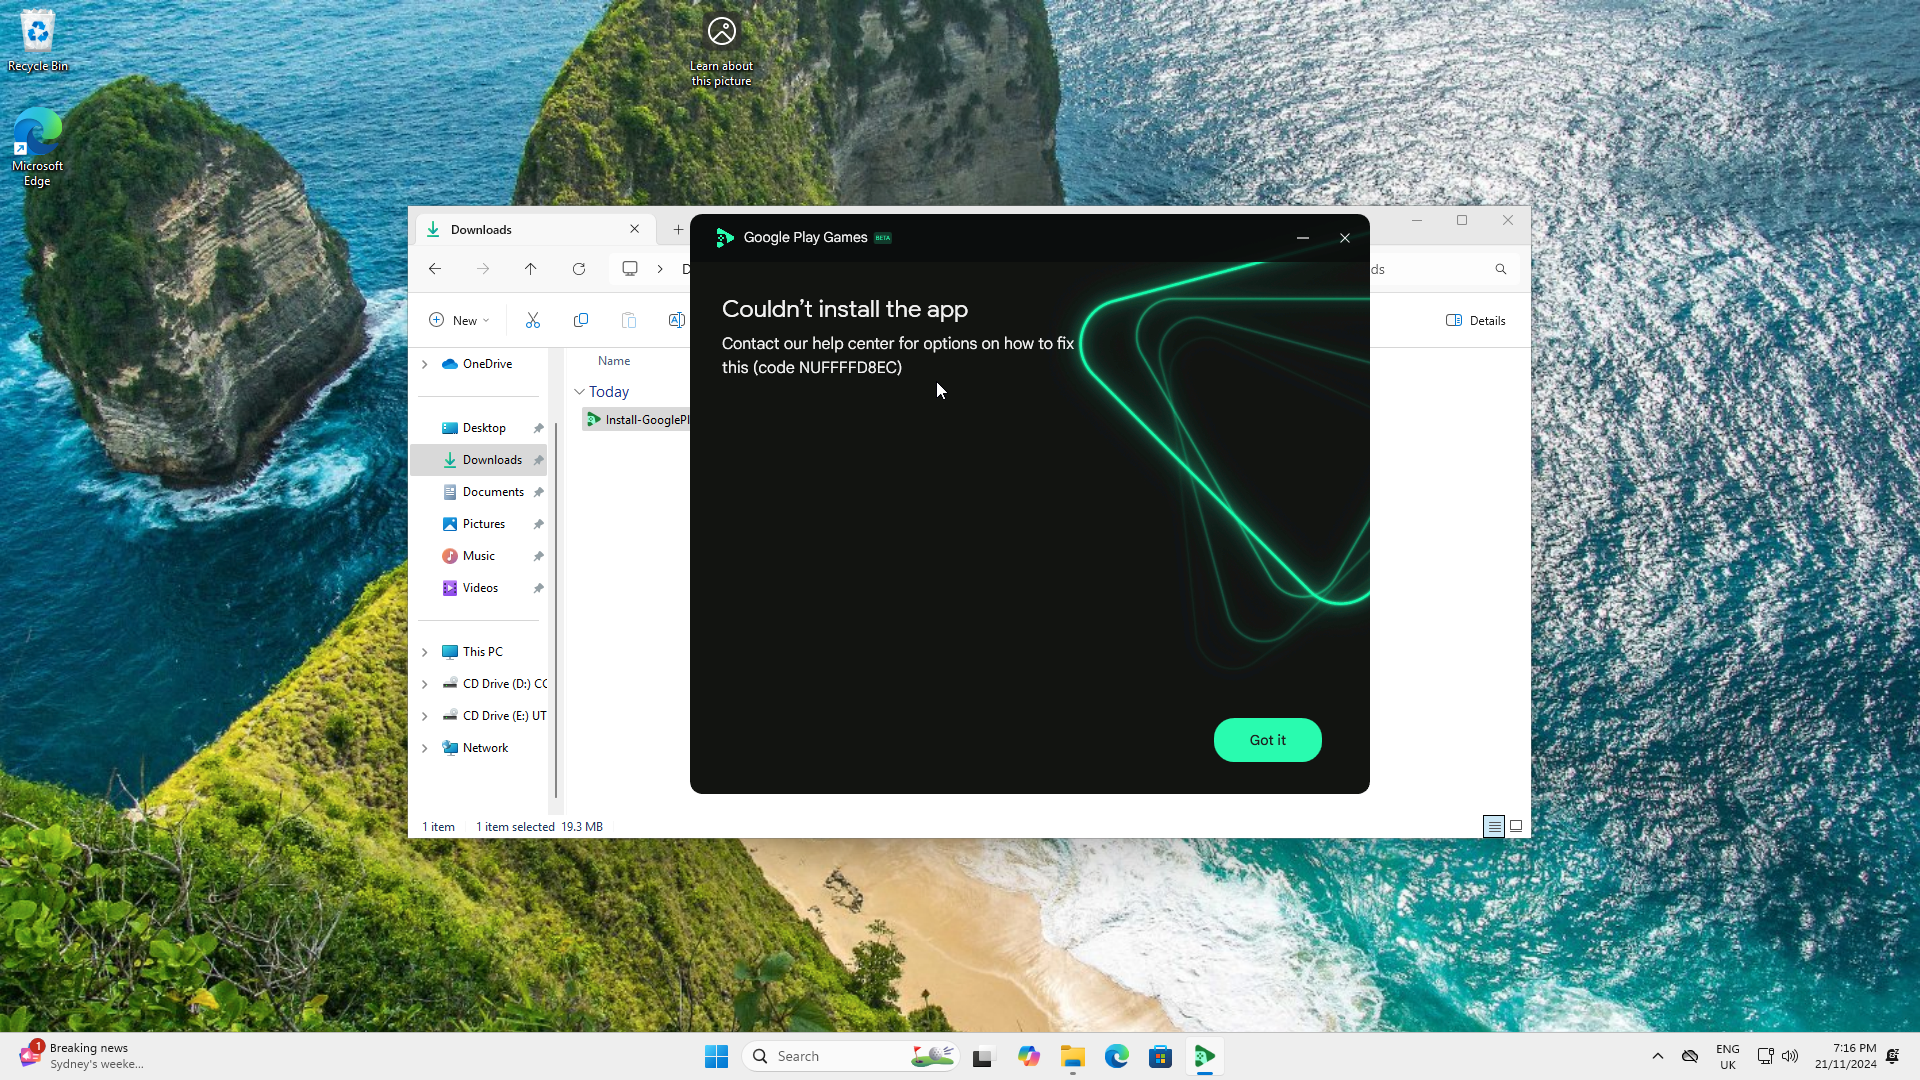
Task: Click the Copy icon in Explorer toolbar
Action: tap(581, 320)
